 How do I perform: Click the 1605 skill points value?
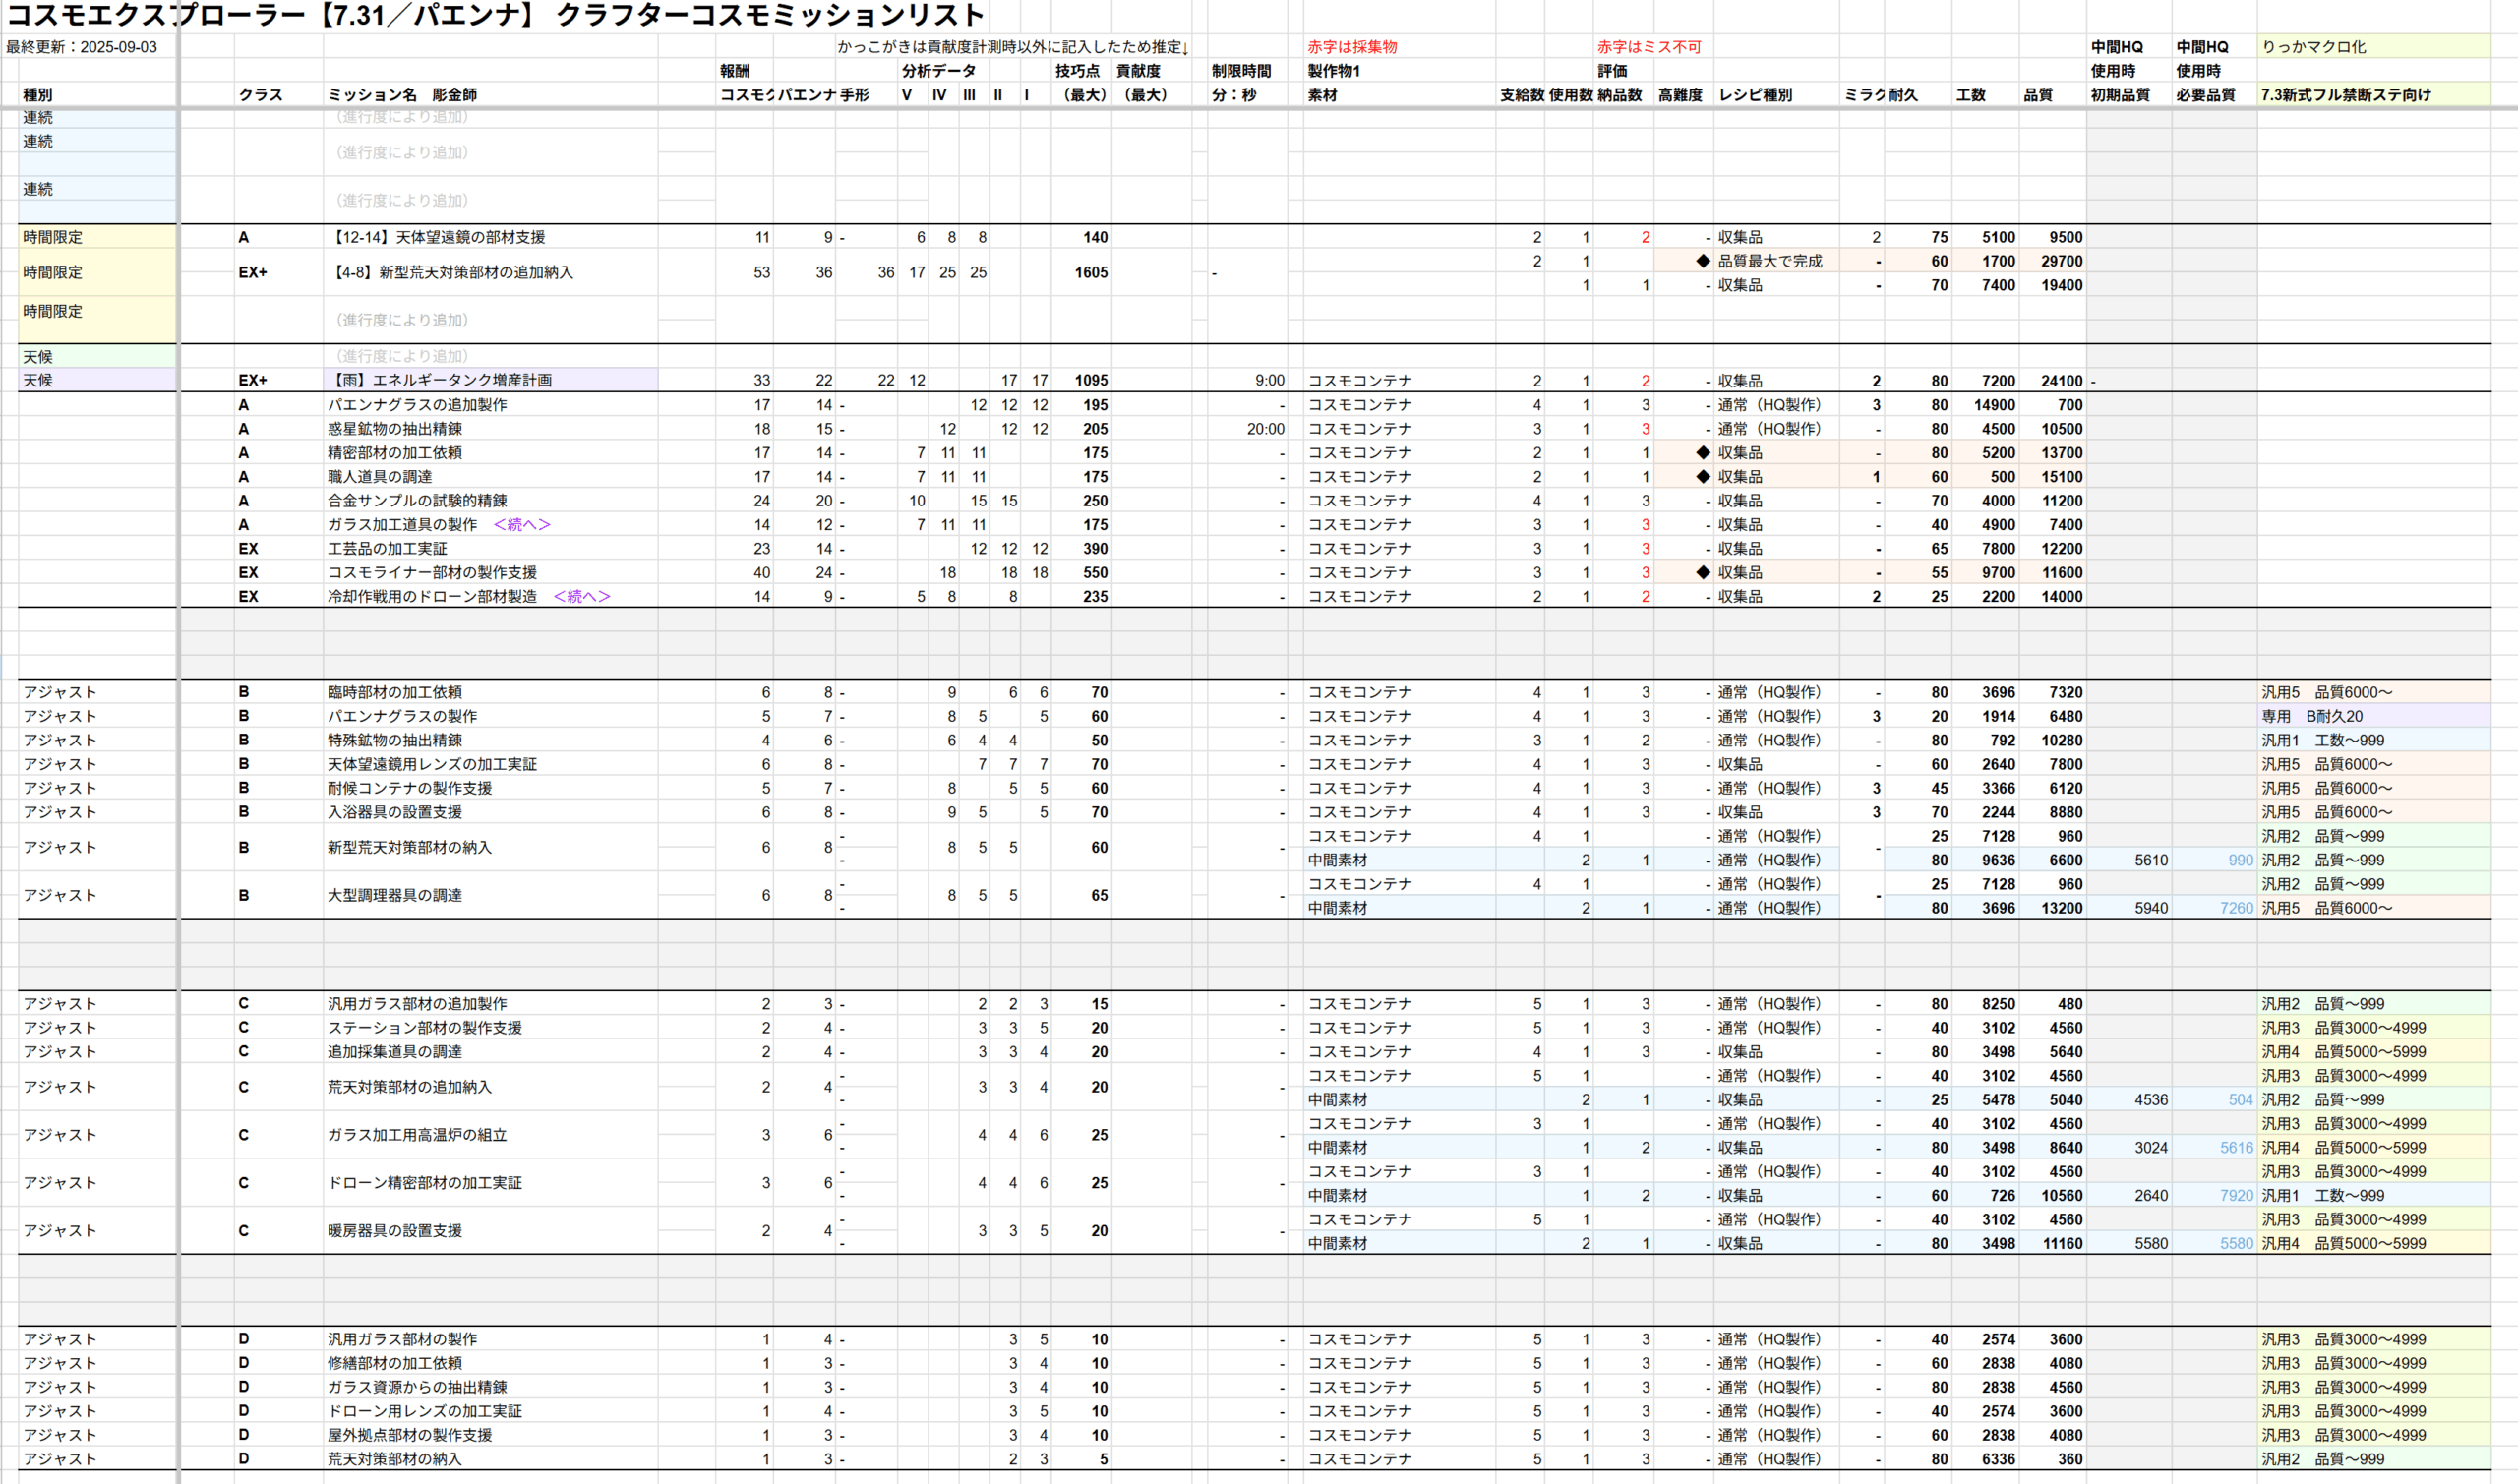(1090, 272)
